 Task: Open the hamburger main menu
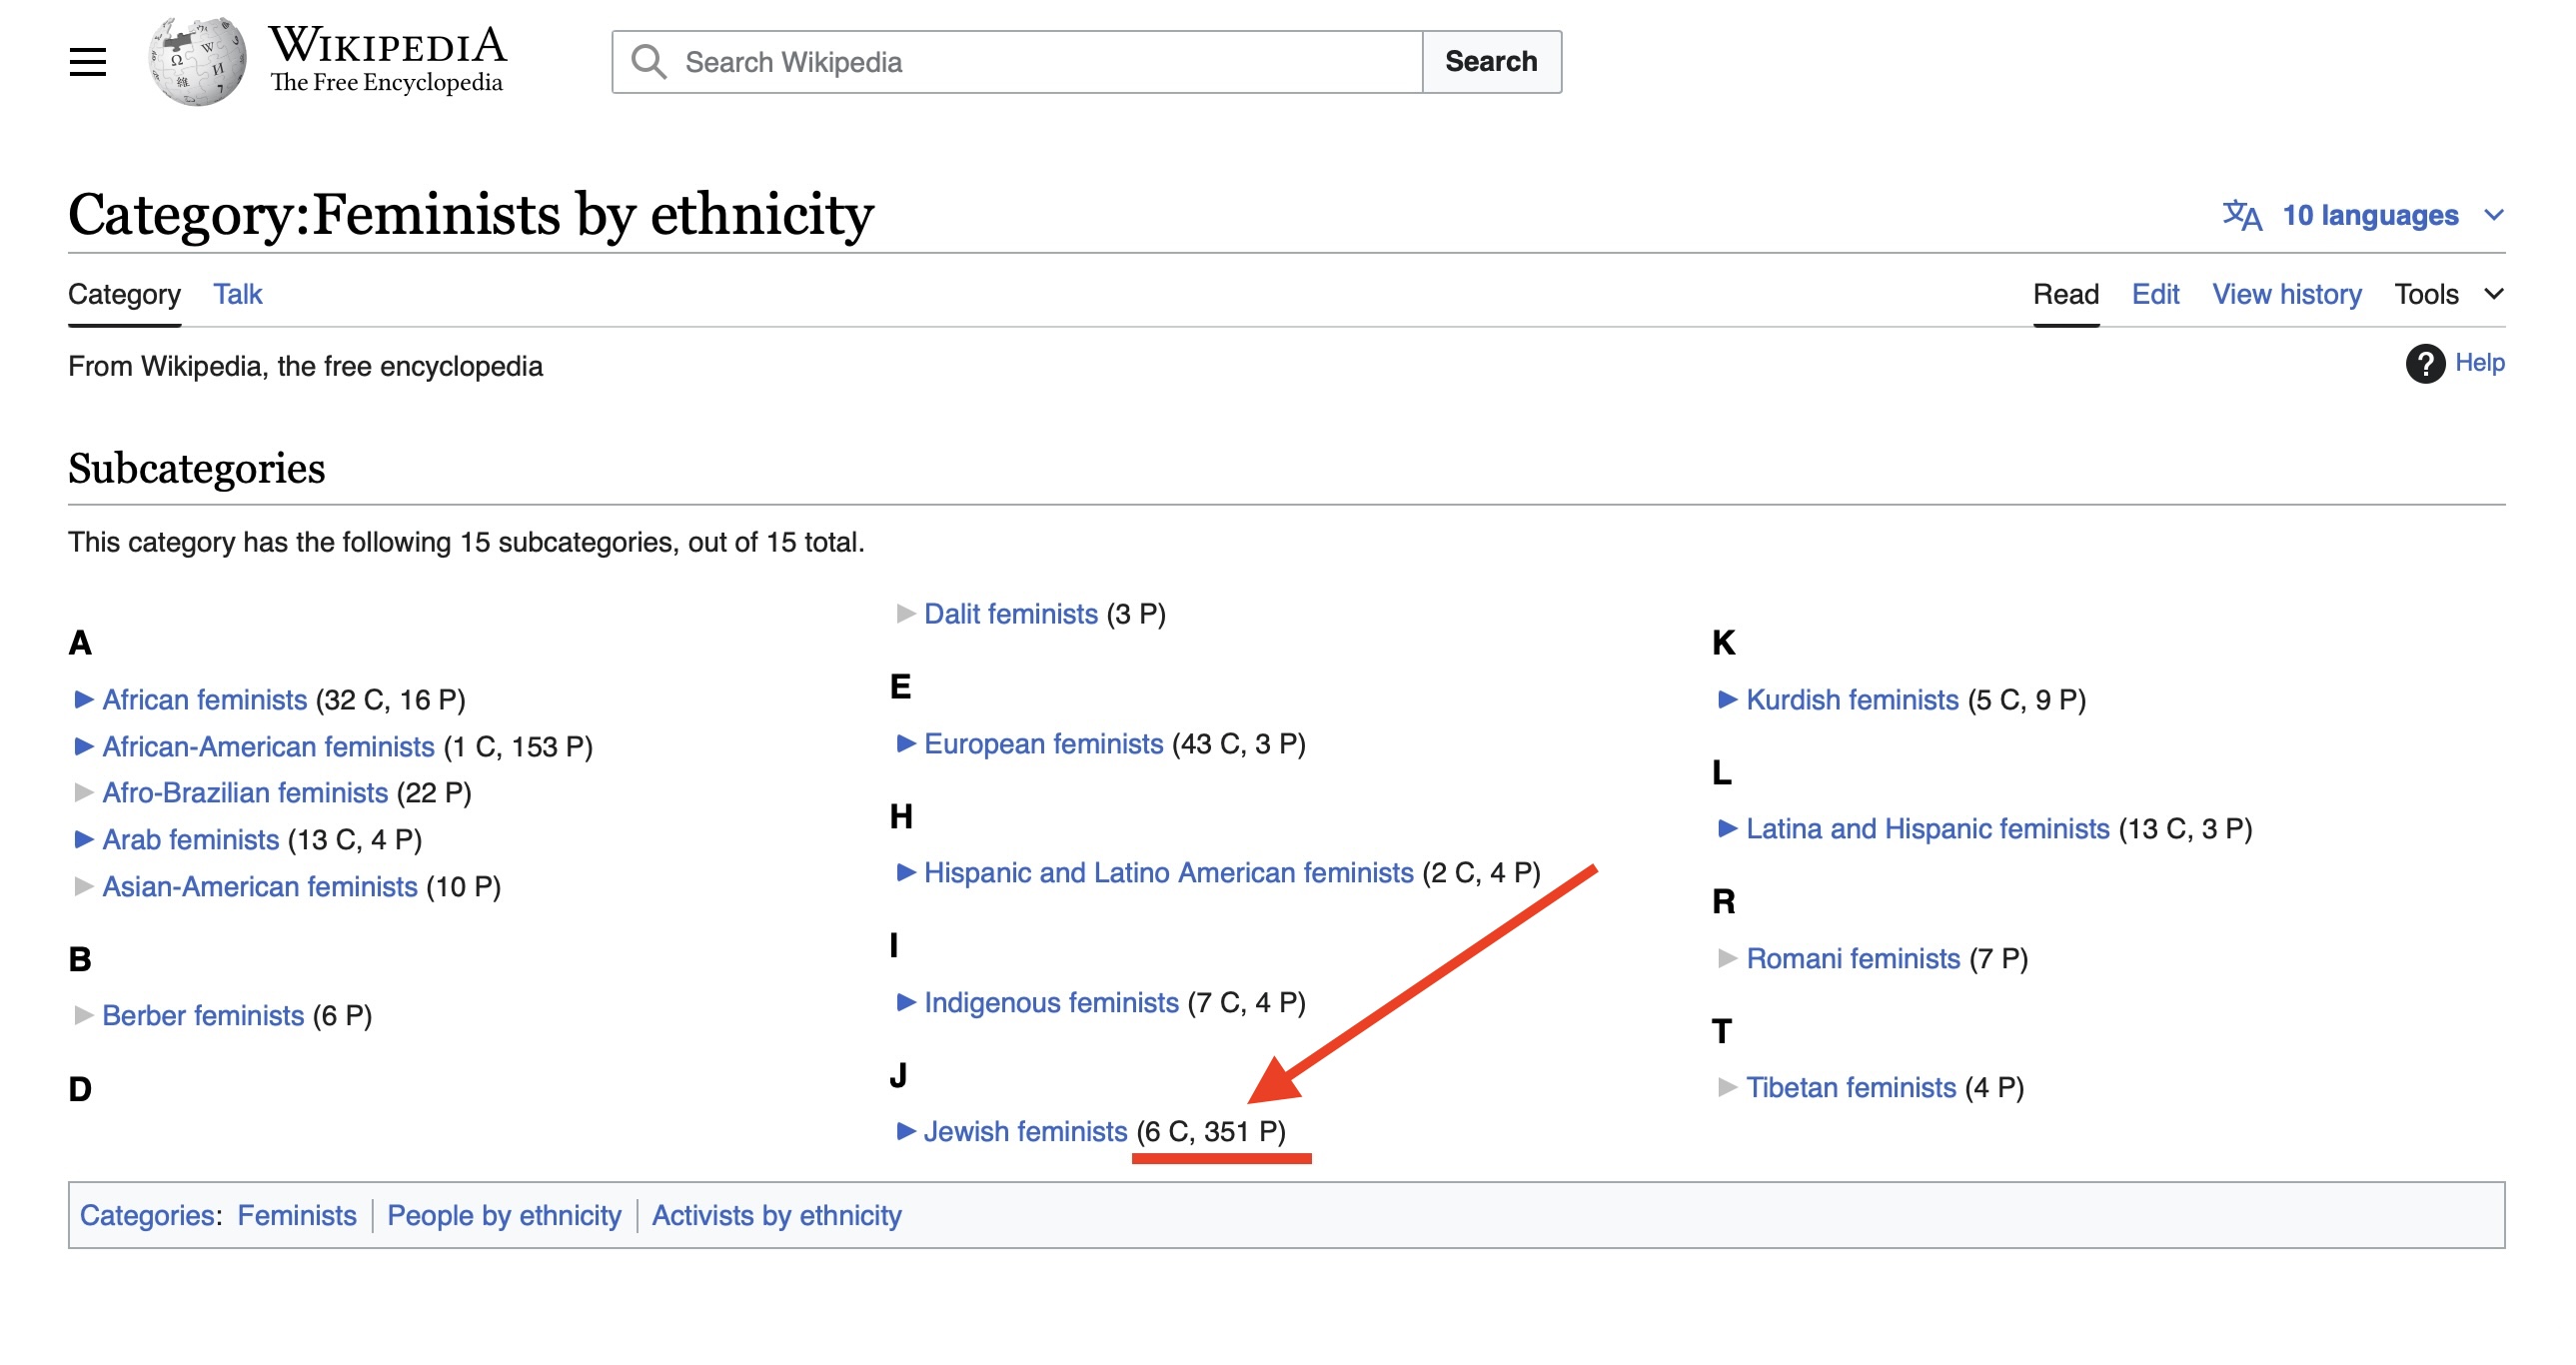tap(88, 62)
